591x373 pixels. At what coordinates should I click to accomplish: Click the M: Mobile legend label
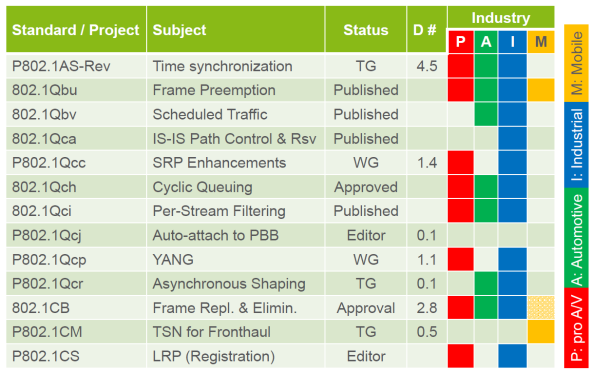[577, 63]
